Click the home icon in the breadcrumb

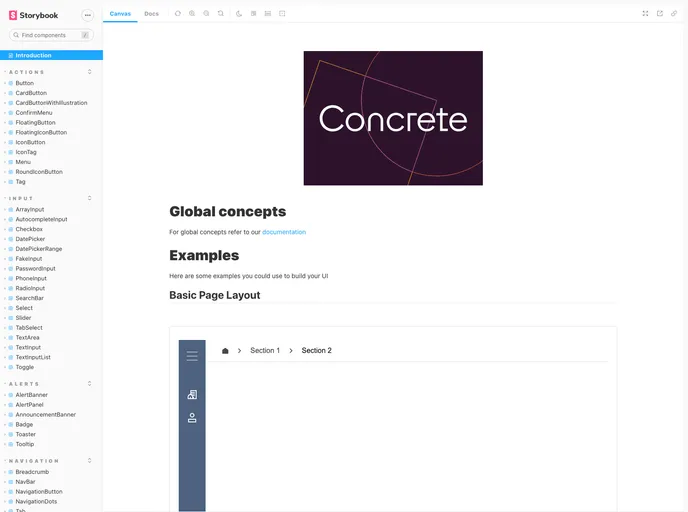coord(225,351)
